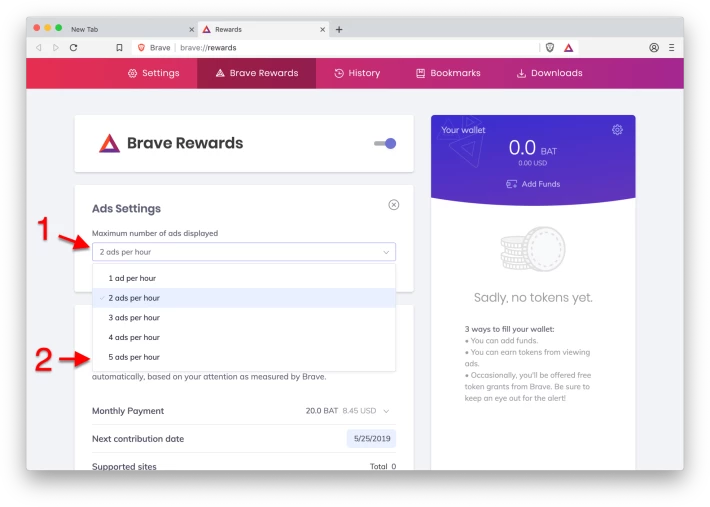Open the user profile icon
The width and height of the screenshot is (710, 507).
point(654,48)
